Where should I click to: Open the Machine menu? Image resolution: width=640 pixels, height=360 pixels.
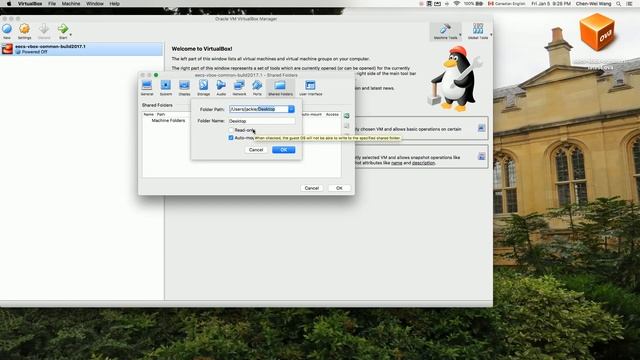(x=71, y=4)
